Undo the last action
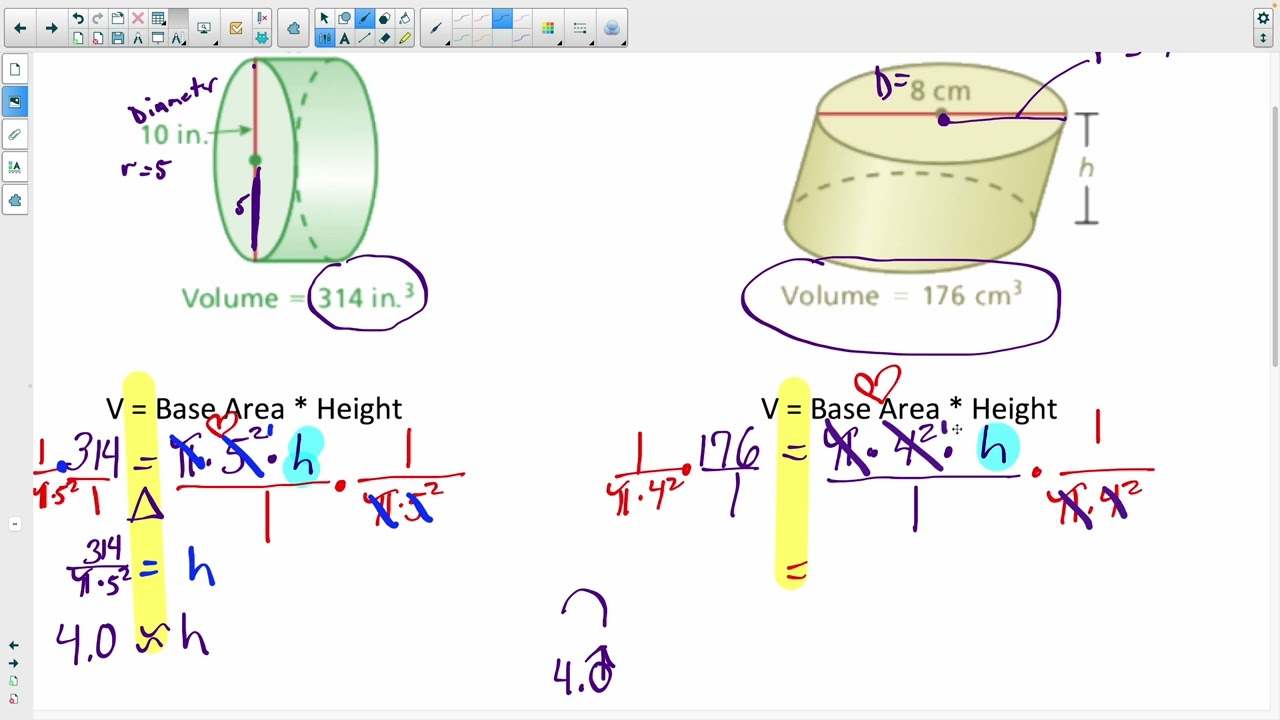 click(78, 18)
